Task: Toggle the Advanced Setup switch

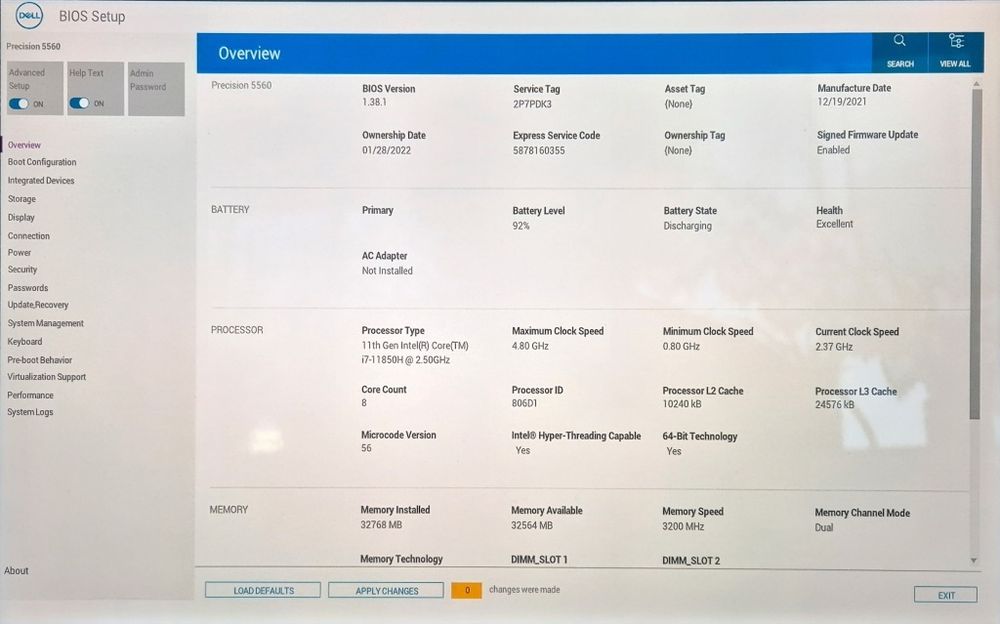Action: click(18, 103)
